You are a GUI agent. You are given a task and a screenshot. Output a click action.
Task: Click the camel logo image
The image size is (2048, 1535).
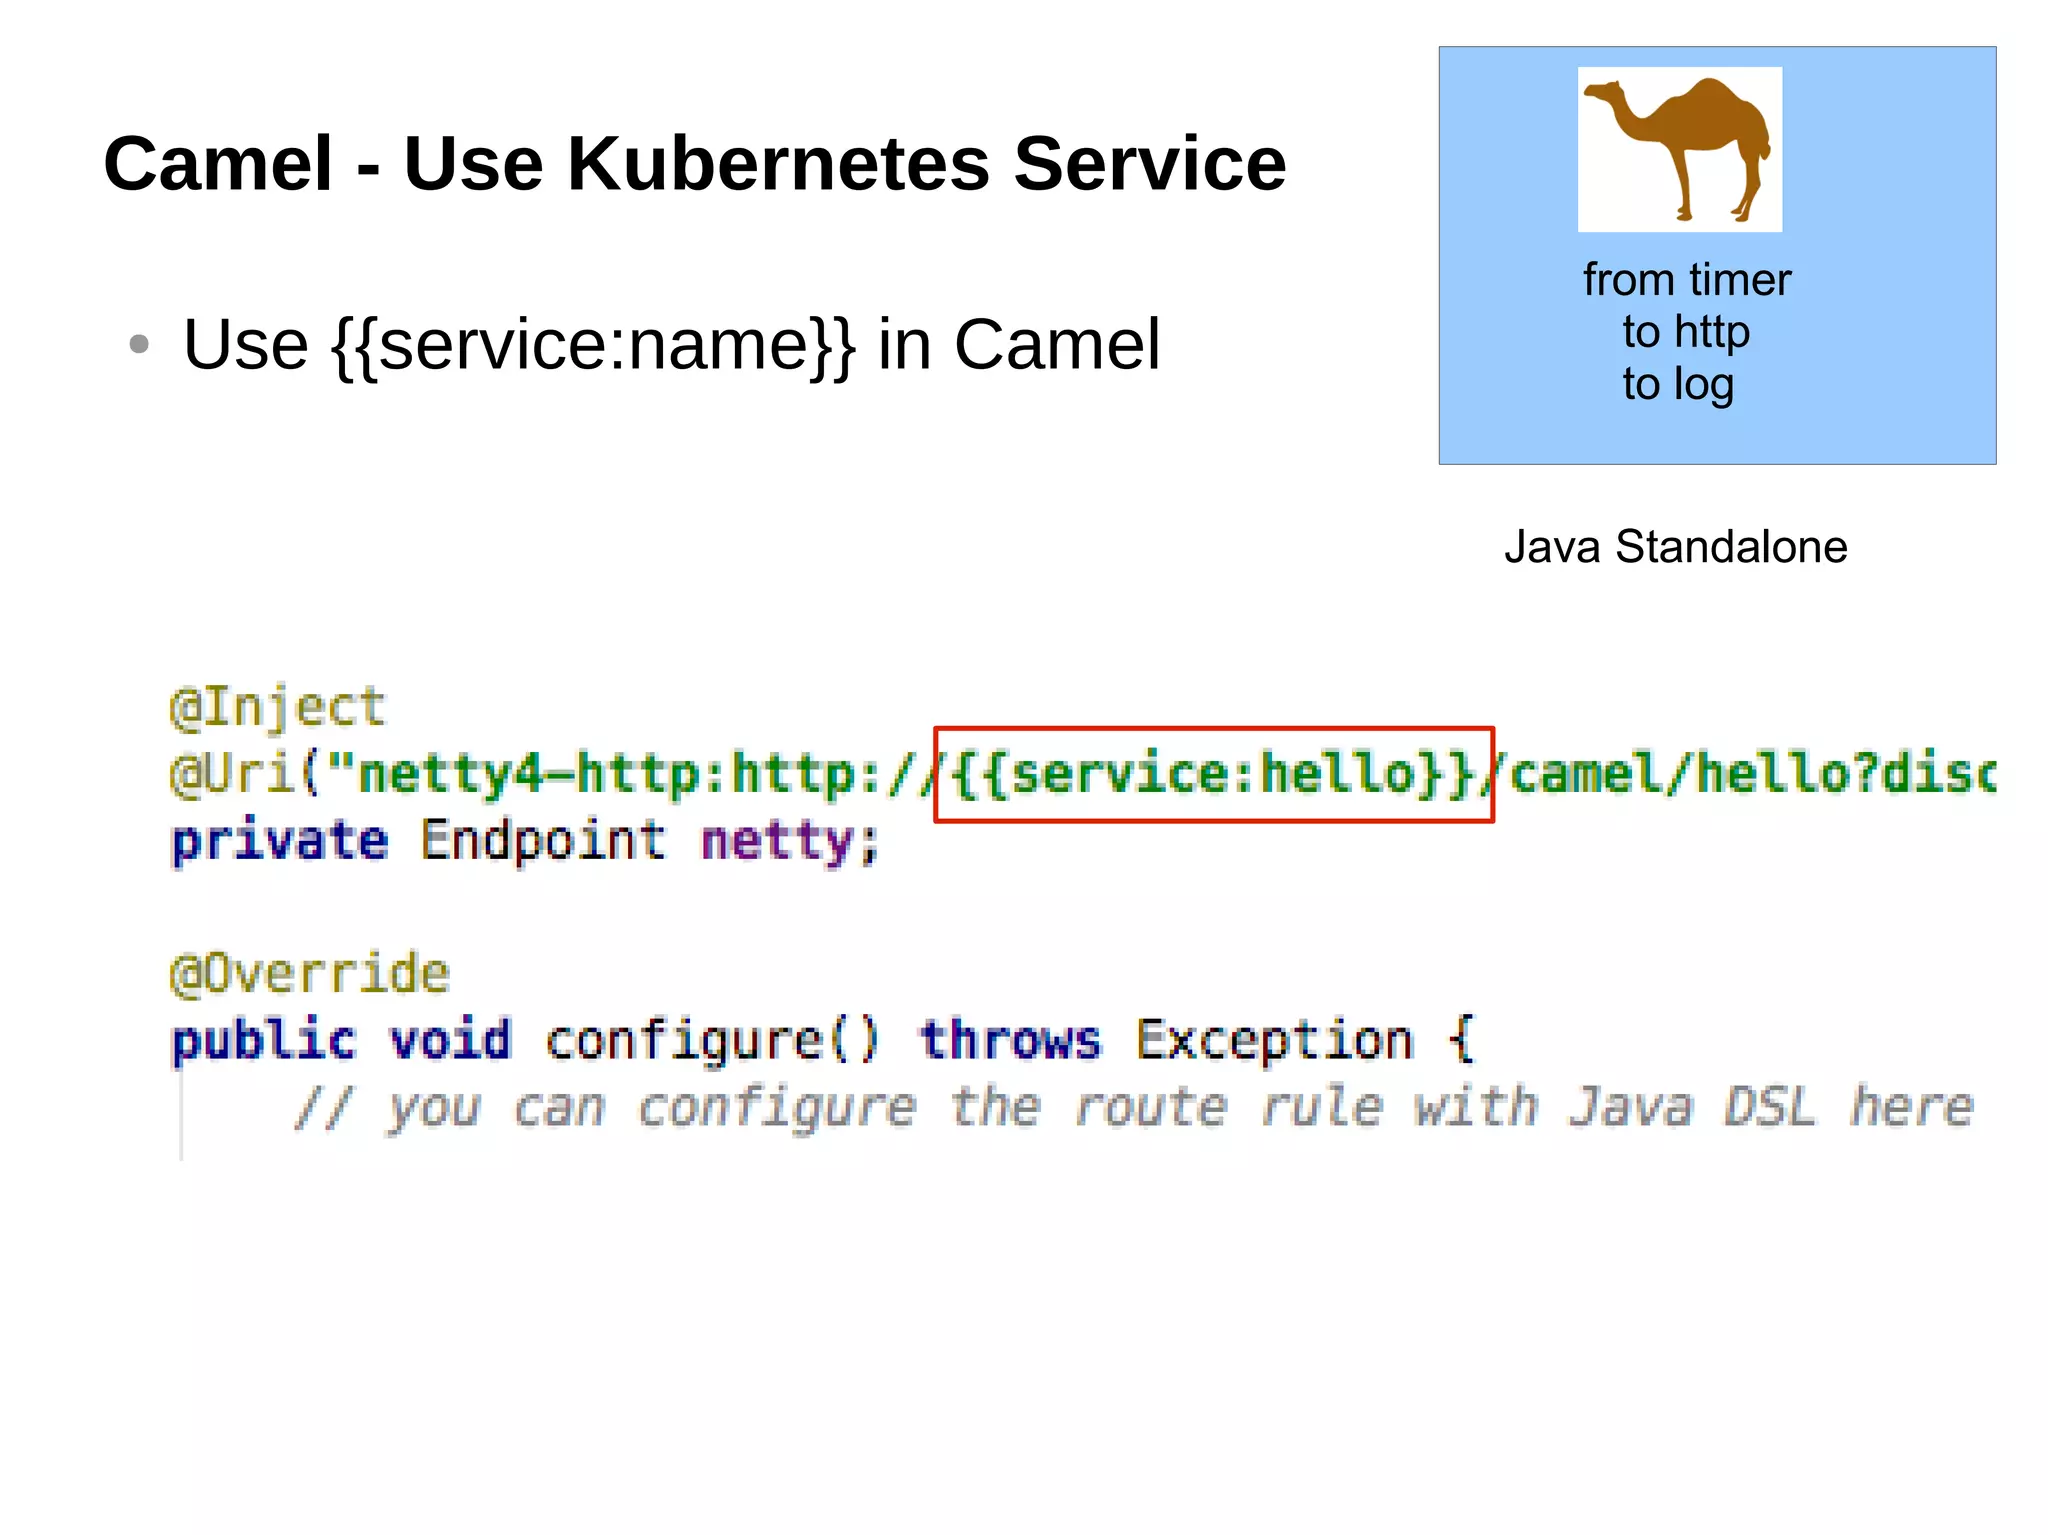[1679, 149]
